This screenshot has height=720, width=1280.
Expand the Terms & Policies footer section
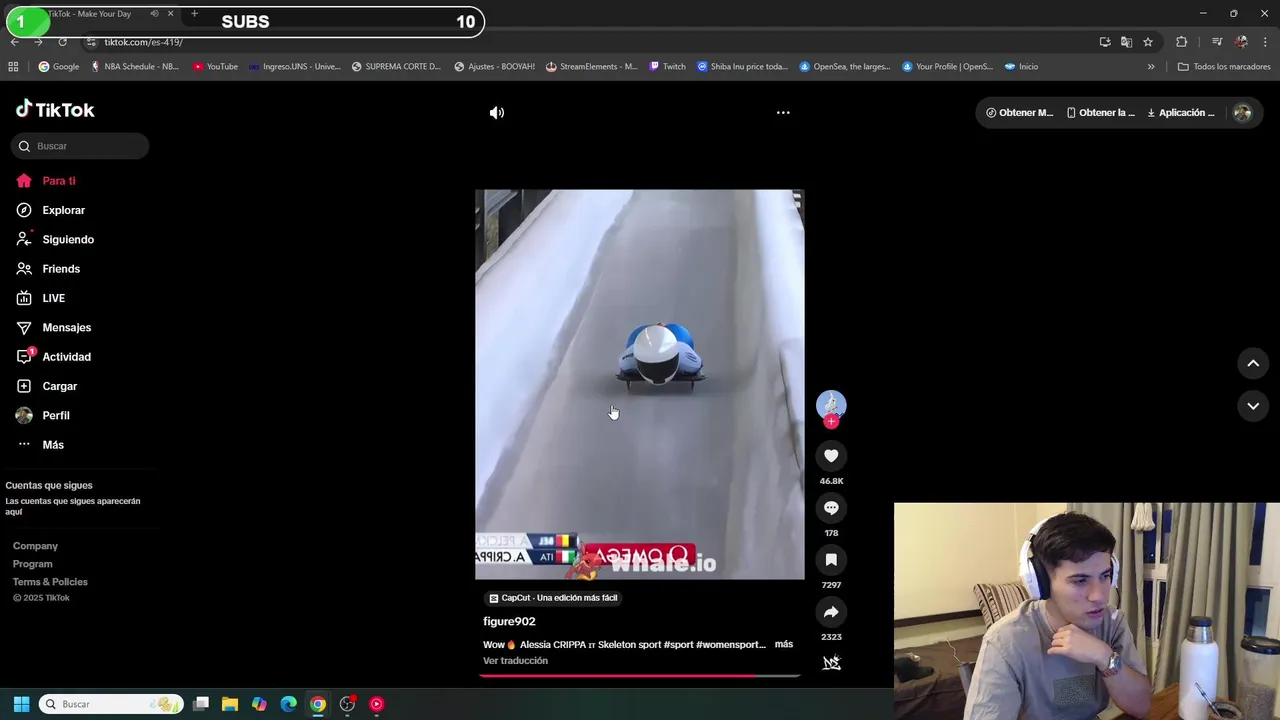50,582
